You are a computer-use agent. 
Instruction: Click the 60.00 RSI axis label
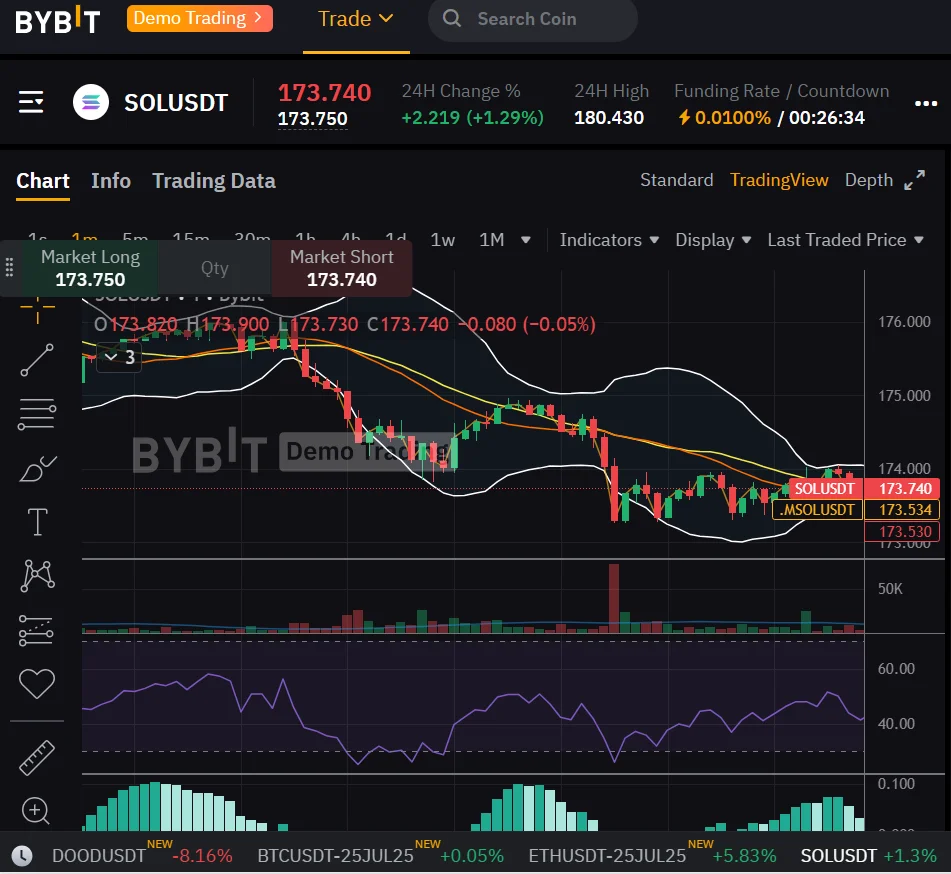pyautogui.click(x=896, y=668)
